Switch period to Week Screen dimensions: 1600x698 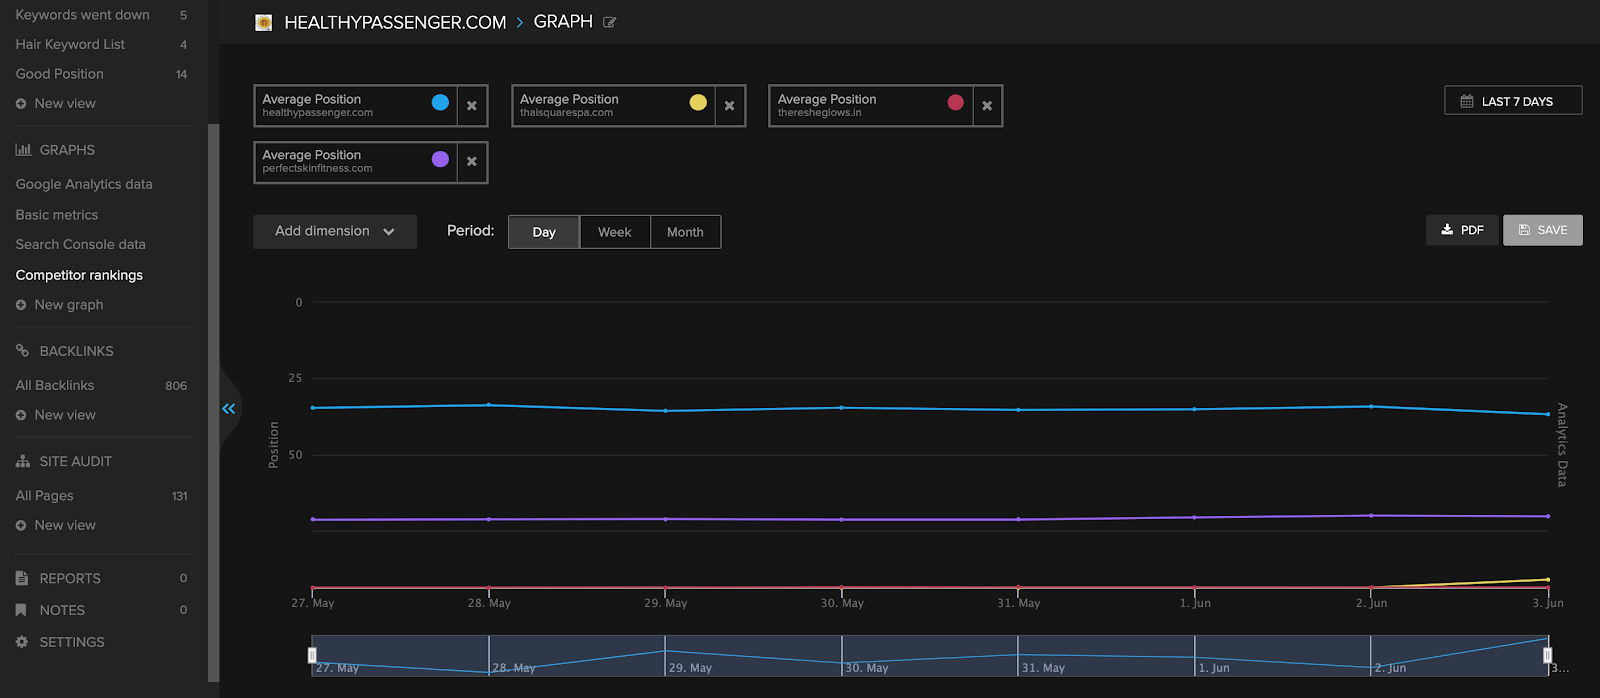pos(614,232)
